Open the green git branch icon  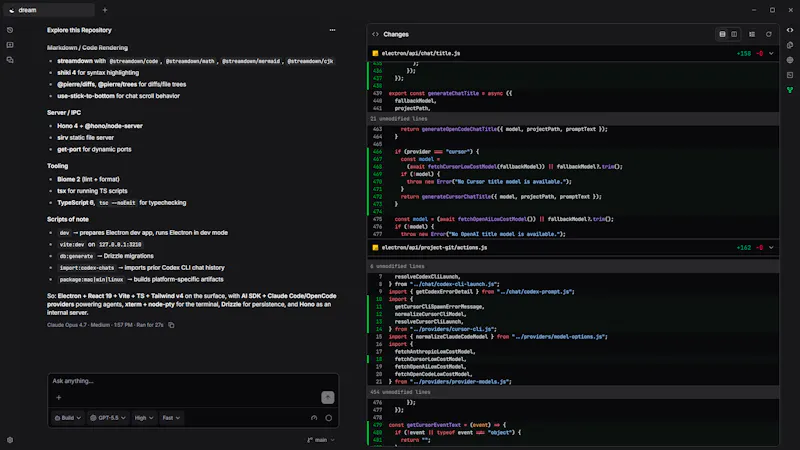coord(790,90)
